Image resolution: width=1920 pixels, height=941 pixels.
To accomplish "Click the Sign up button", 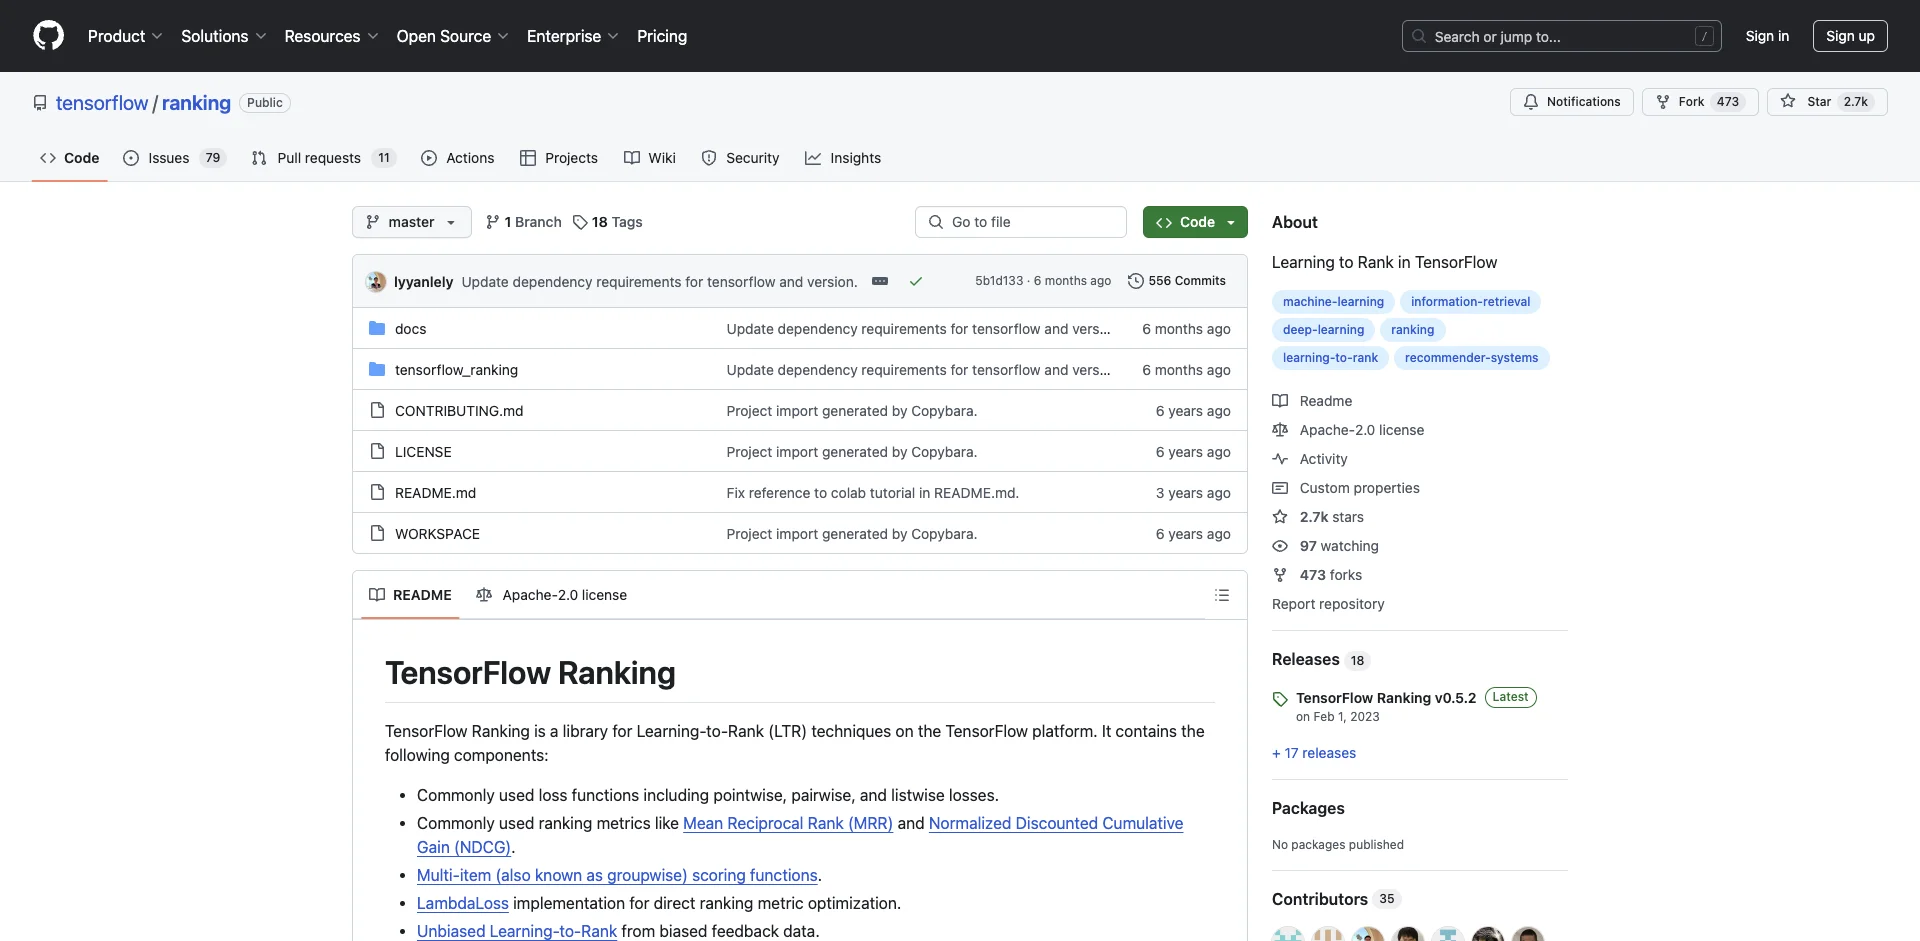I will (x=1850, y=36).
